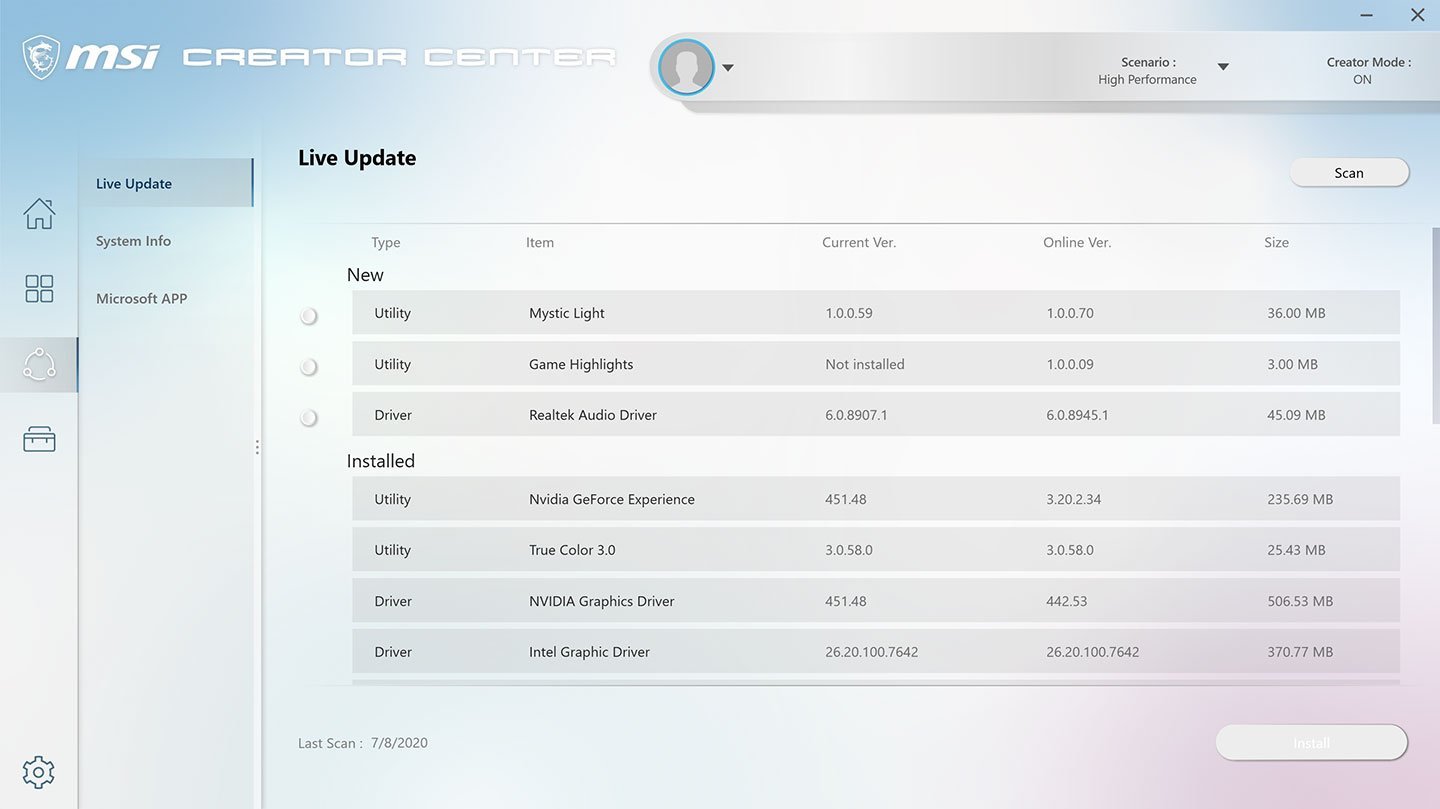This screenshot has width=1440, height=809.
Task: Open the Home icon in sidebar
Action: (39, 213)
